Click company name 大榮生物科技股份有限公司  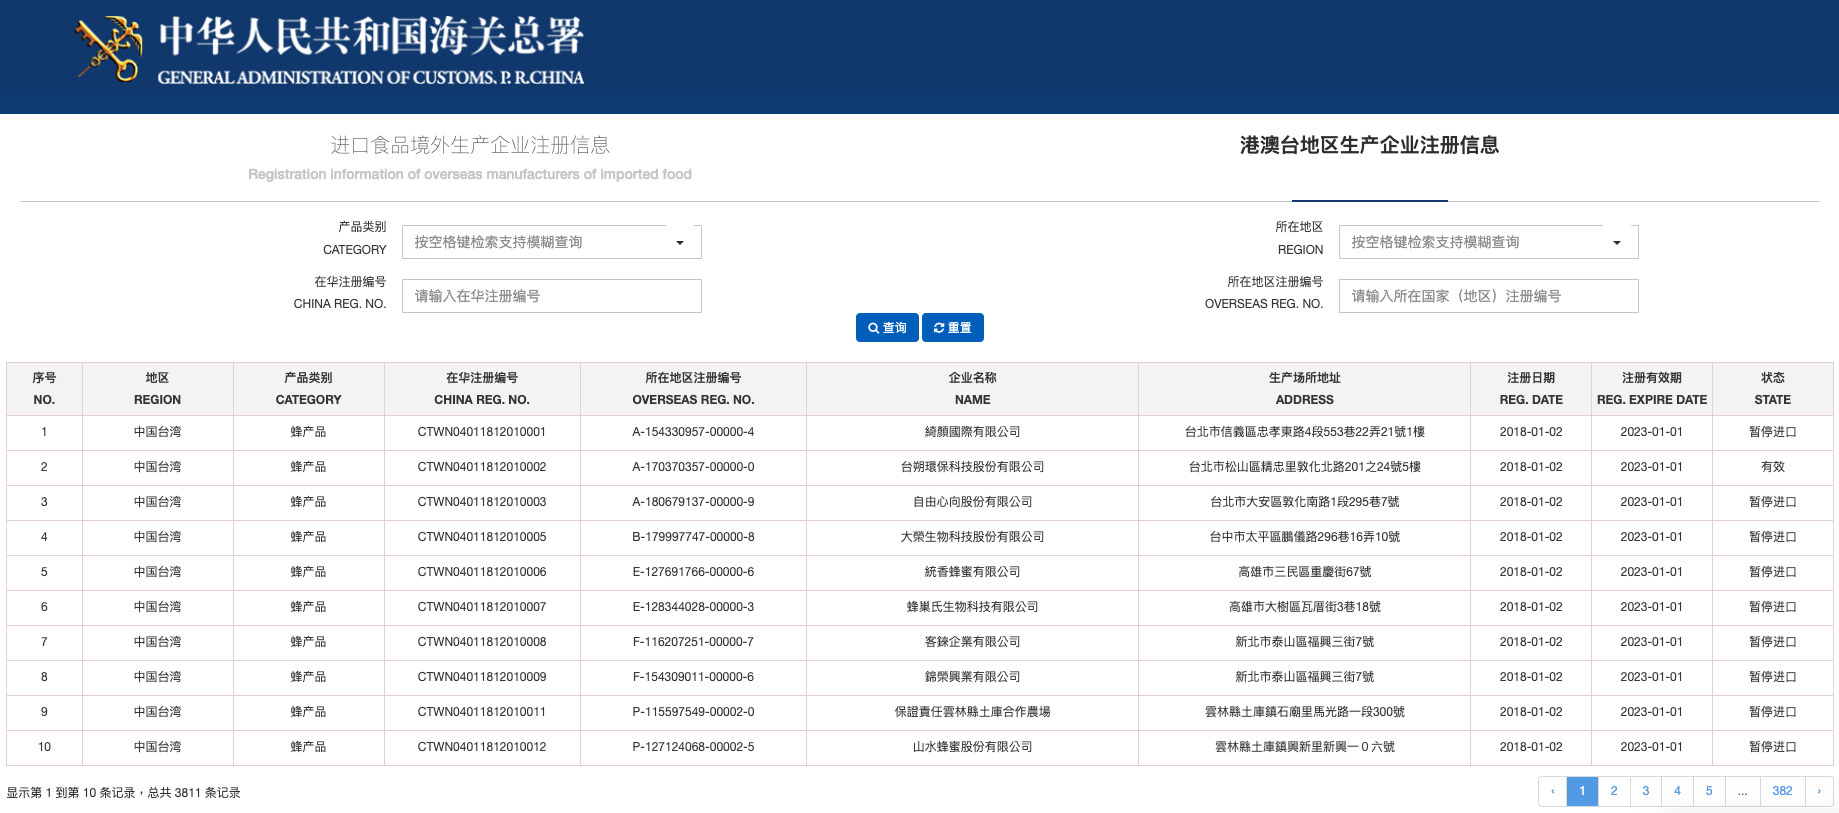pos(972,537)
